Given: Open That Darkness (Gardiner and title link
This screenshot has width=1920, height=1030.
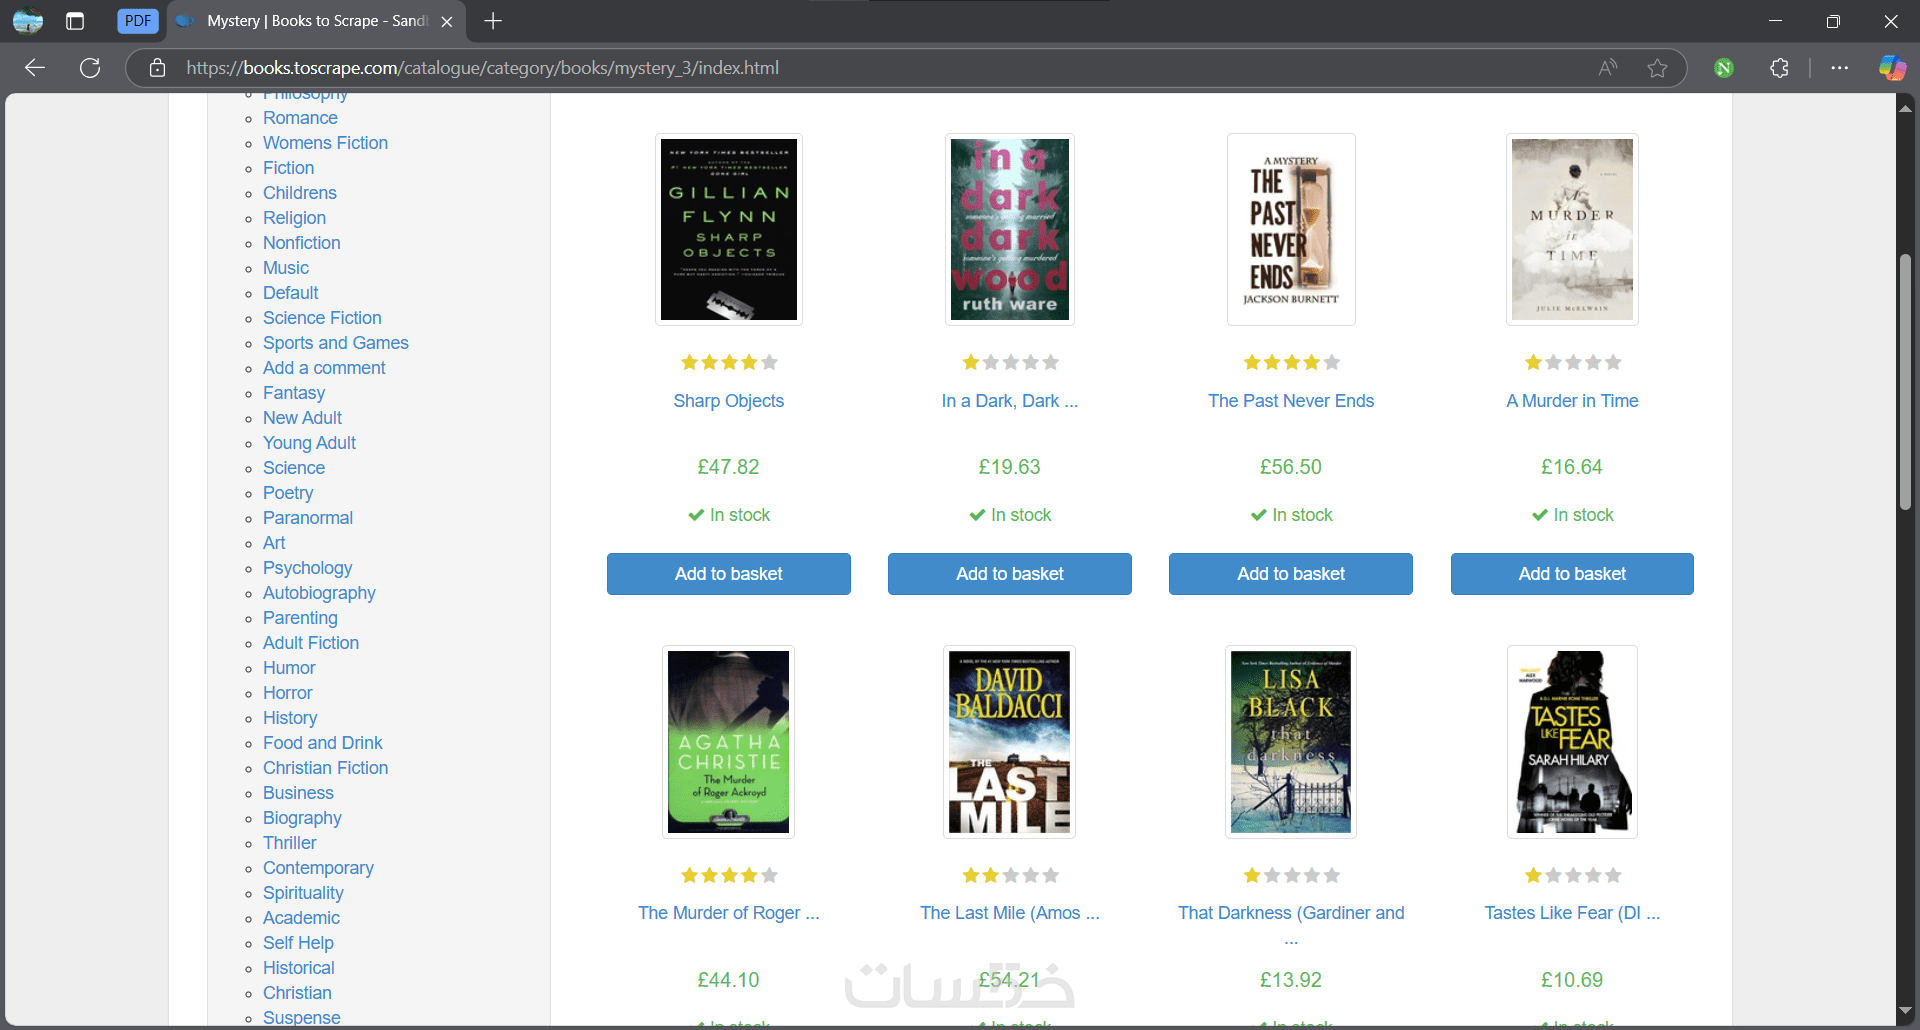Looking at the screenshot, I should coord(1291,913).
